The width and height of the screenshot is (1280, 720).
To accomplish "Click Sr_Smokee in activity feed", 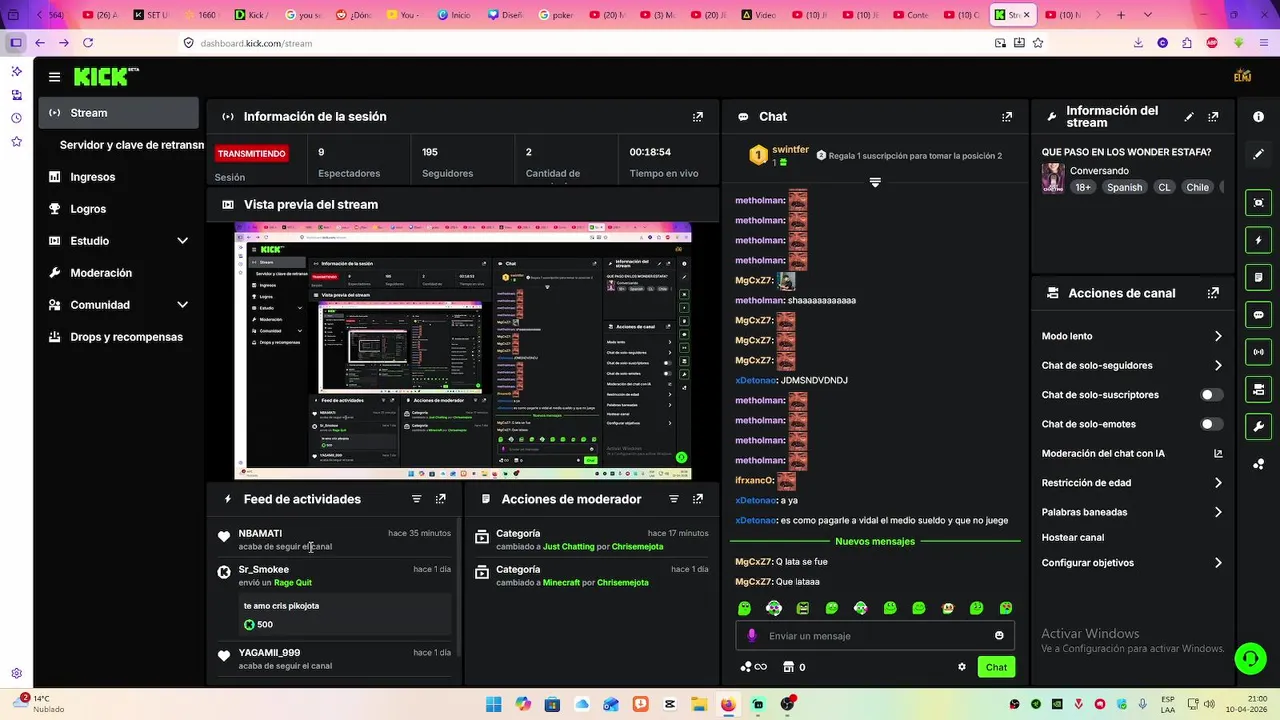I will (x=263, y=569).
